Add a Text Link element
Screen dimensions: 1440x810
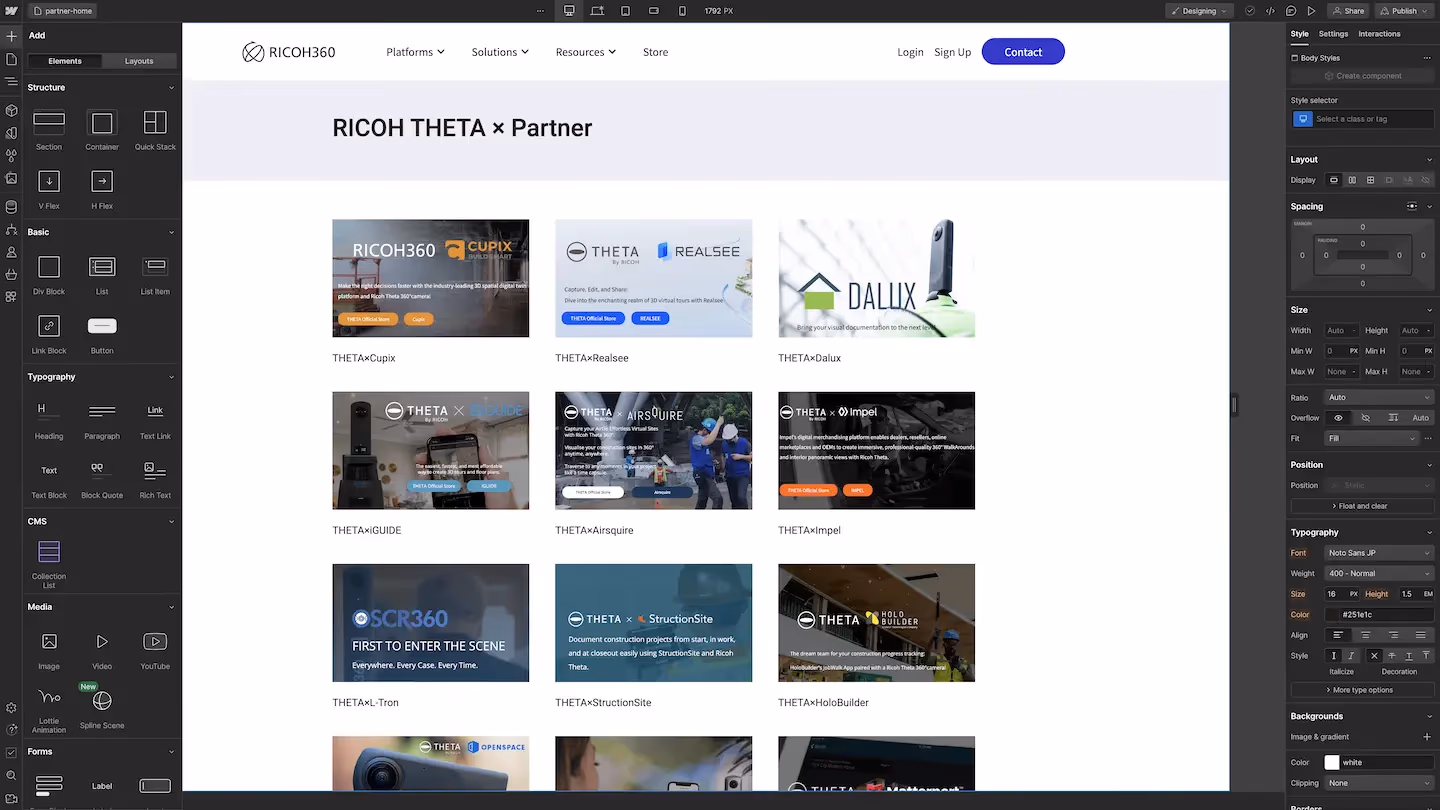tap(155, 419)
